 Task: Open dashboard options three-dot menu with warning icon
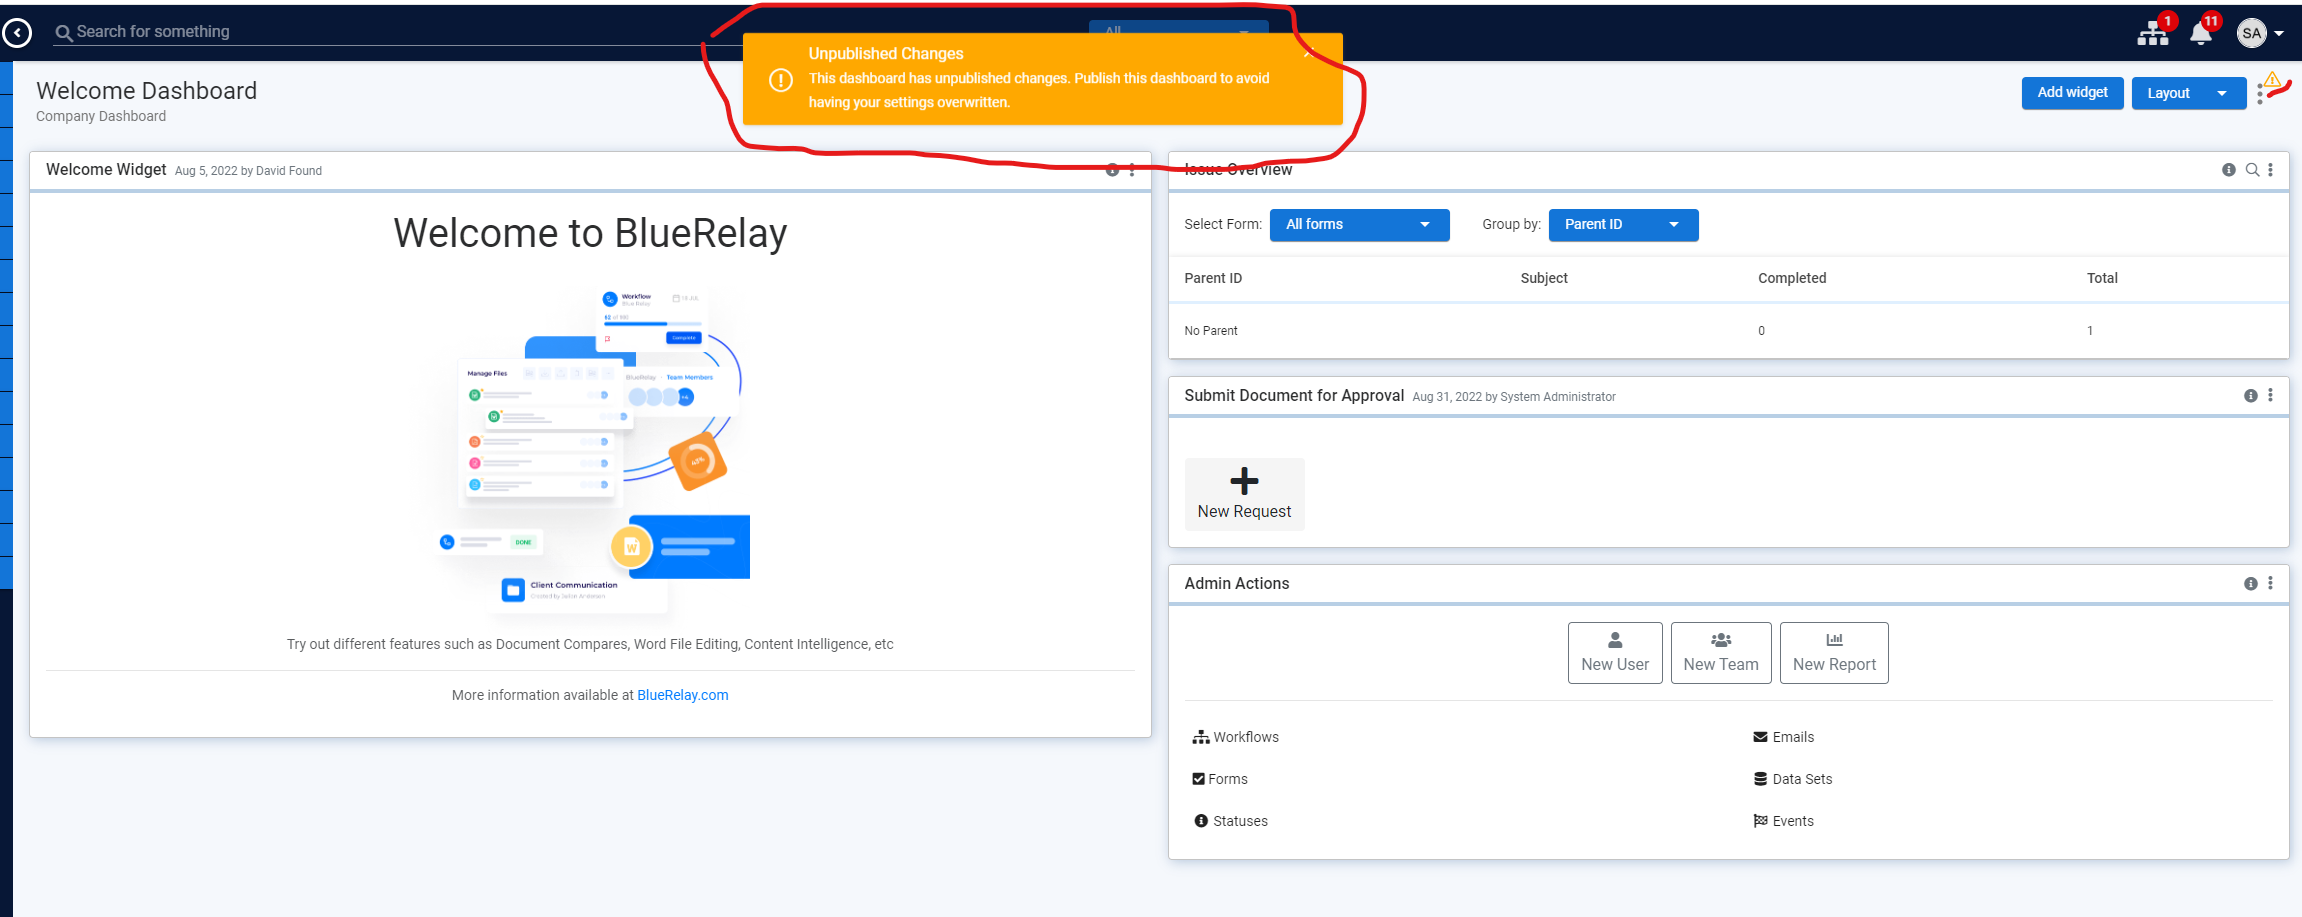click(x=2261, y=94)
